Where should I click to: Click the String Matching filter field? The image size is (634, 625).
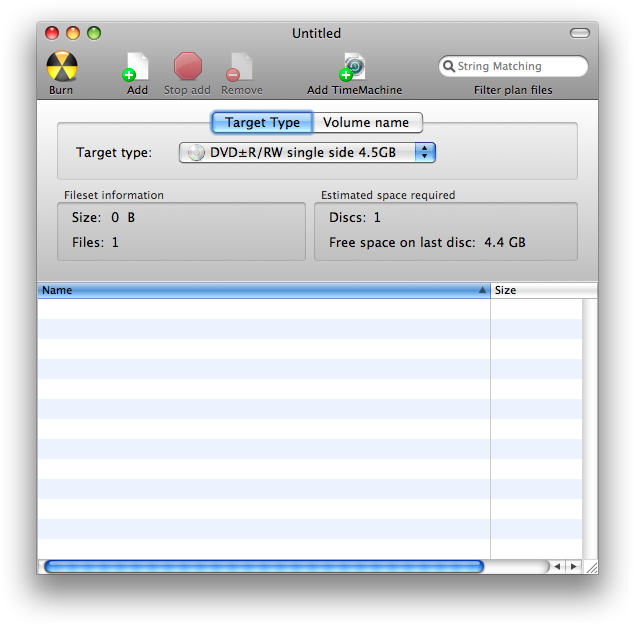(513, 66)
